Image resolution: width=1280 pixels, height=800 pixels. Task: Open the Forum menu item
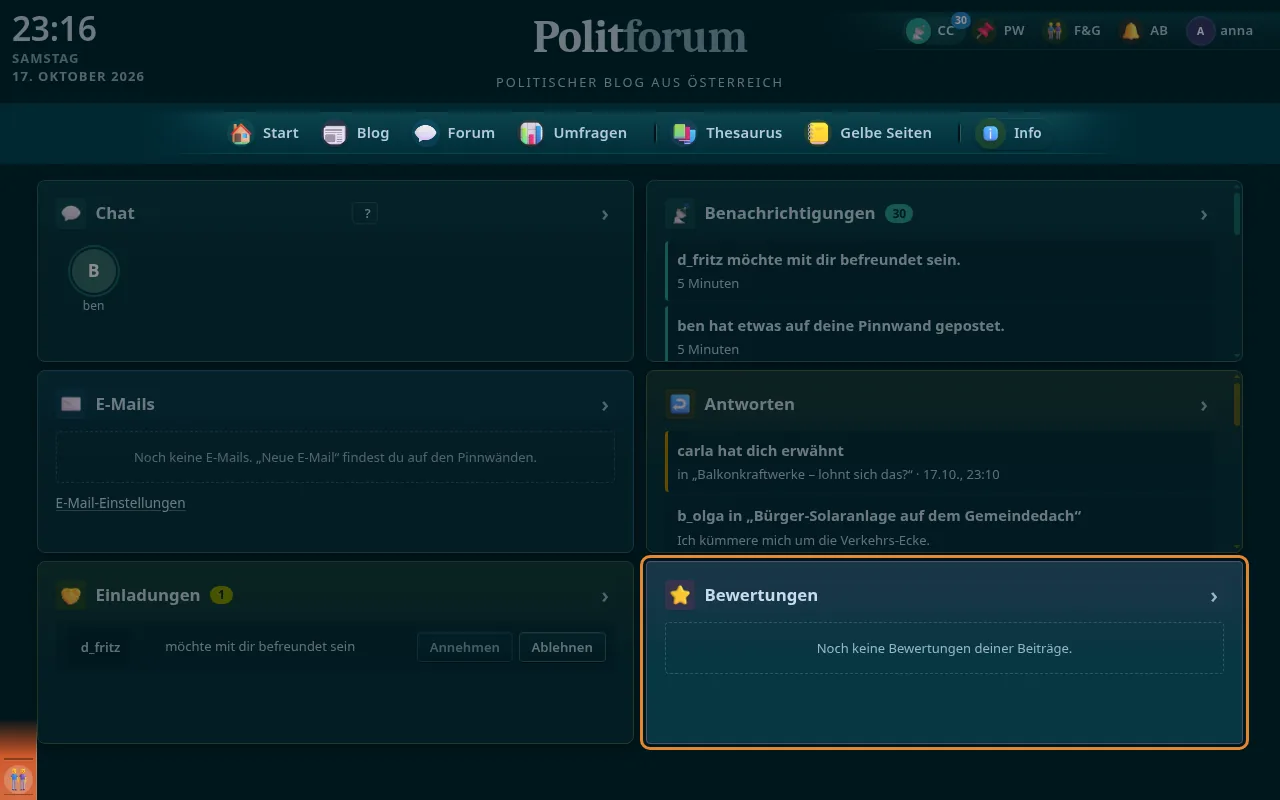[455, 133]
